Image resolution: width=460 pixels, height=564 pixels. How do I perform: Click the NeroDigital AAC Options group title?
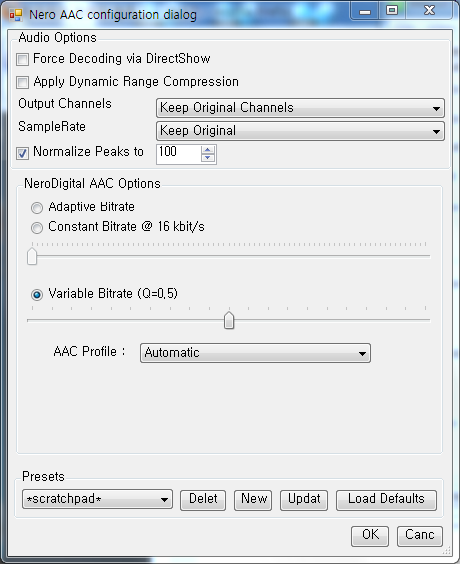[92, 183]
